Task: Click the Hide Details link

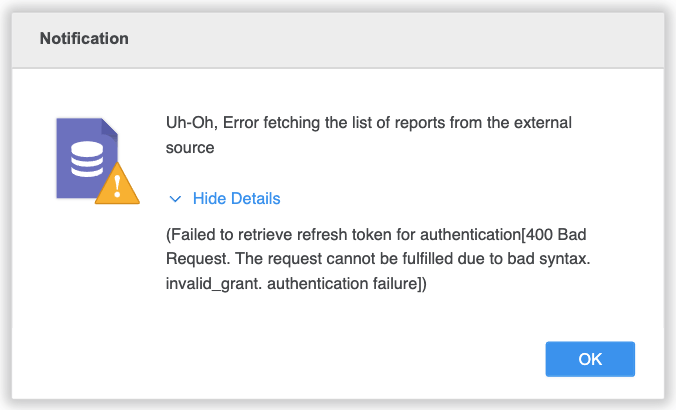Action: tap(236, 199)
